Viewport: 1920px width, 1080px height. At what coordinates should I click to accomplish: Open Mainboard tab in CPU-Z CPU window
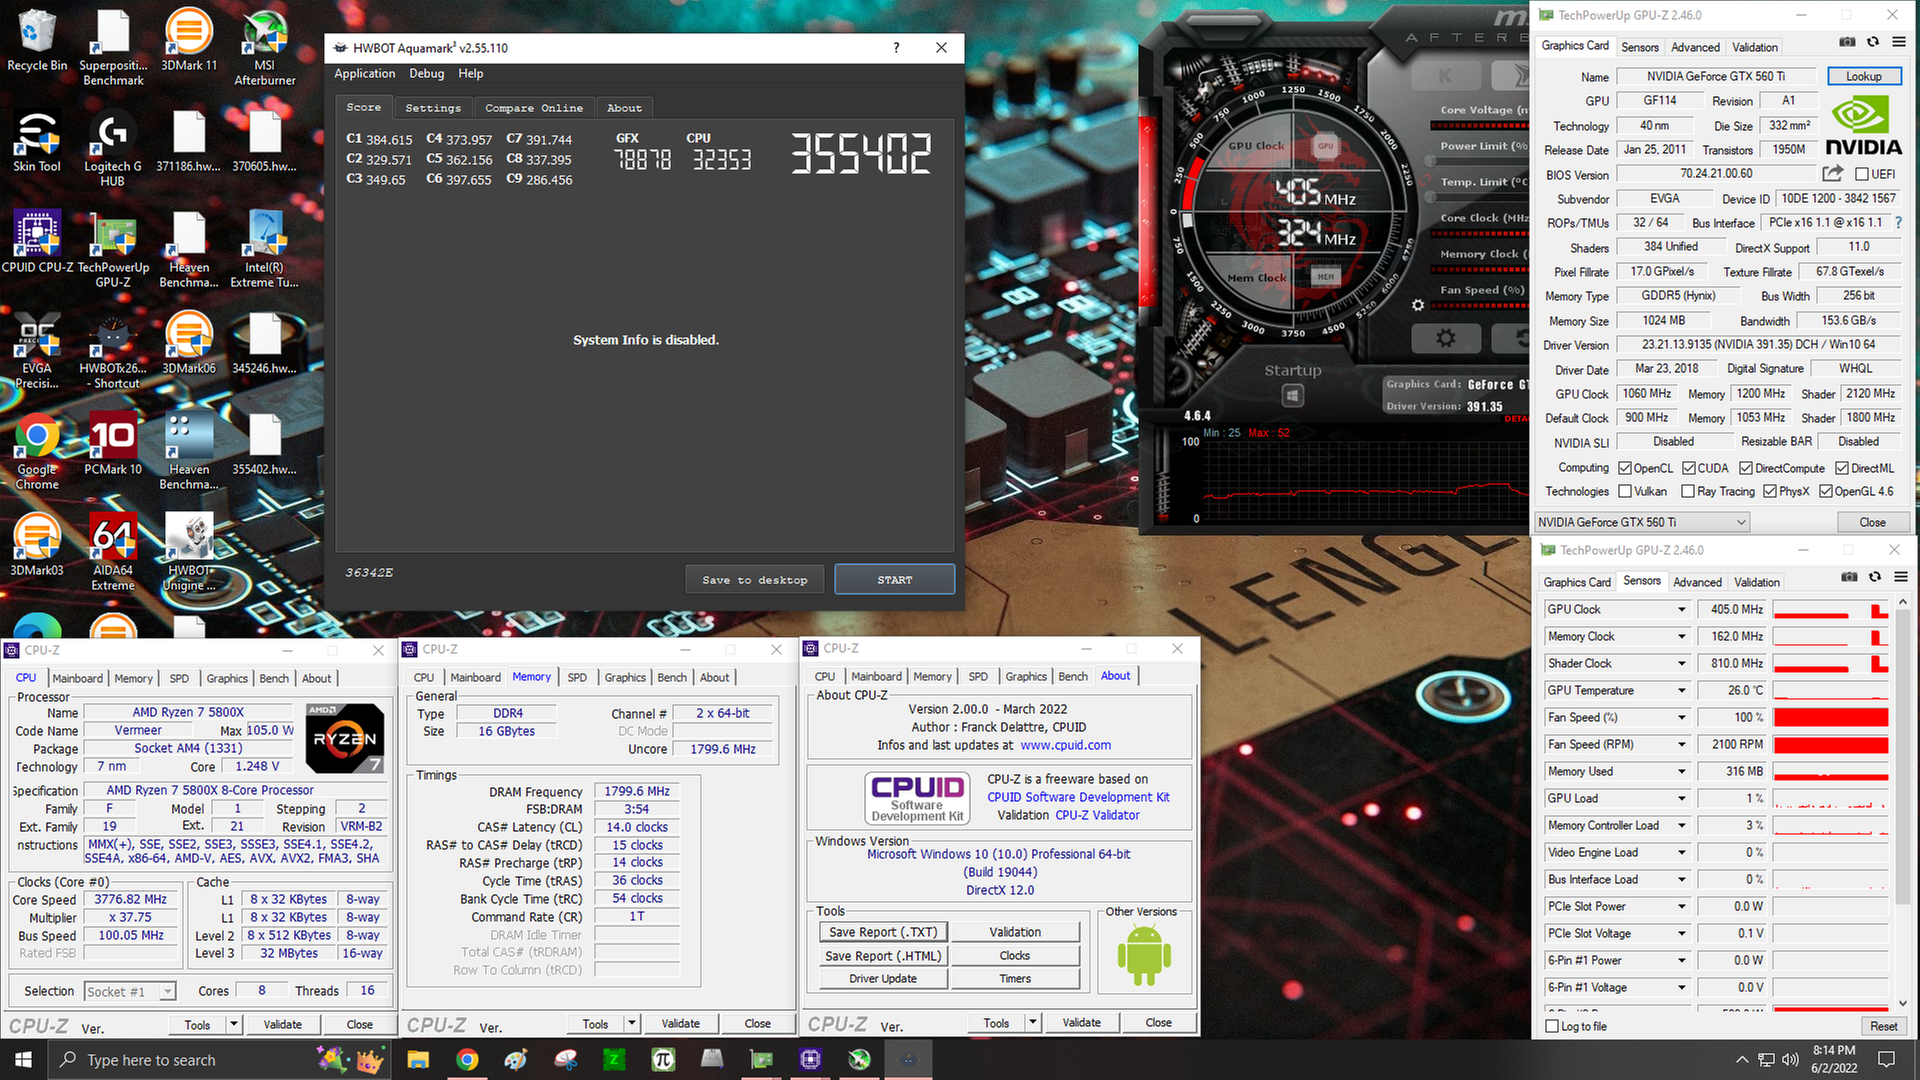coord(77,678)
